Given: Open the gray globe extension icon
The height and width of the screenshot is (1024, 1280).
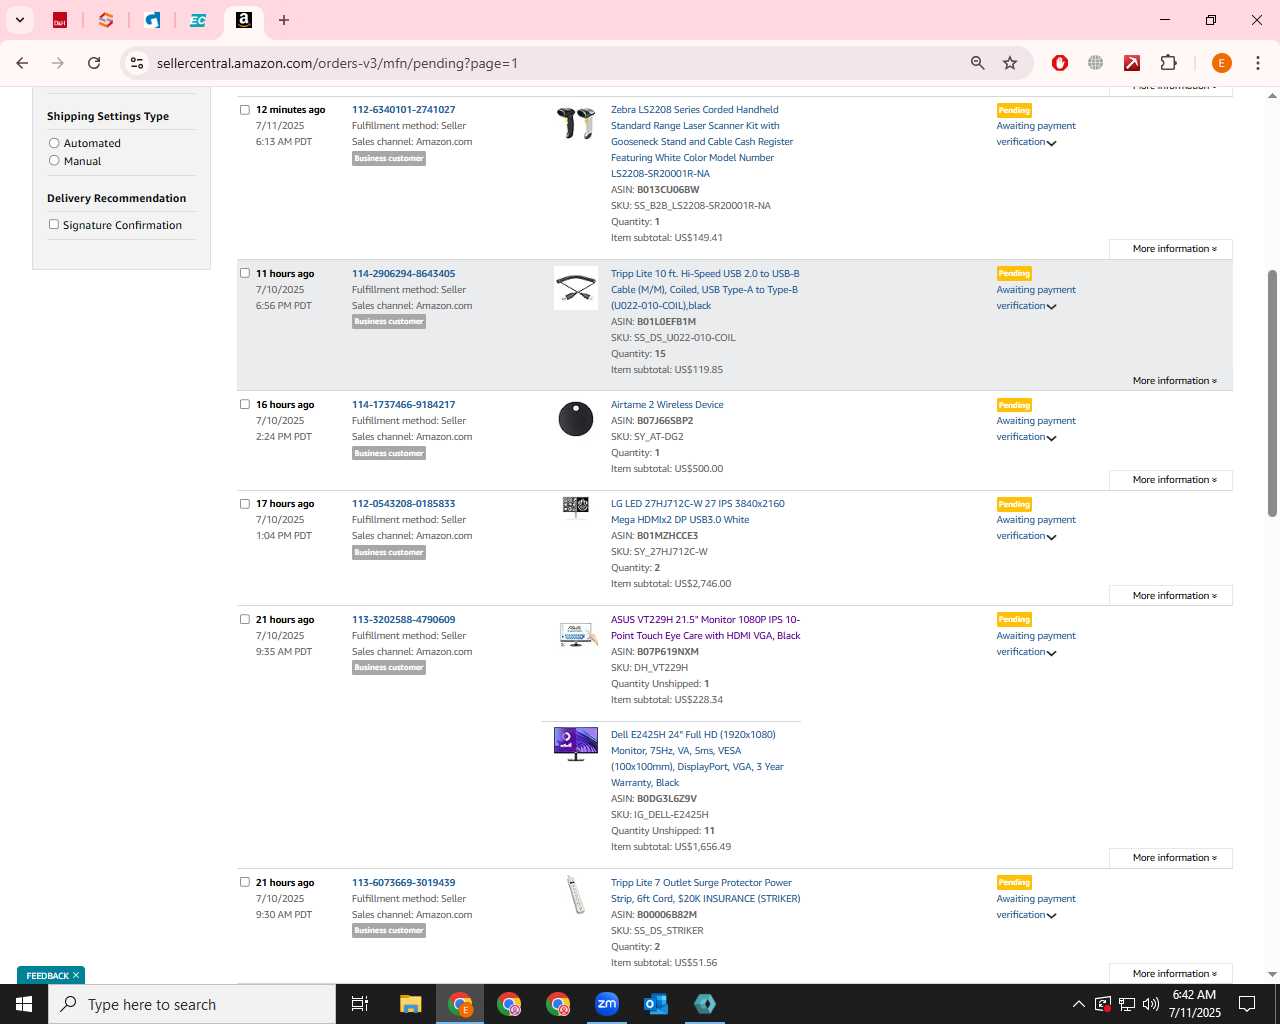Looking at the screenshot, I should 1096,63.
